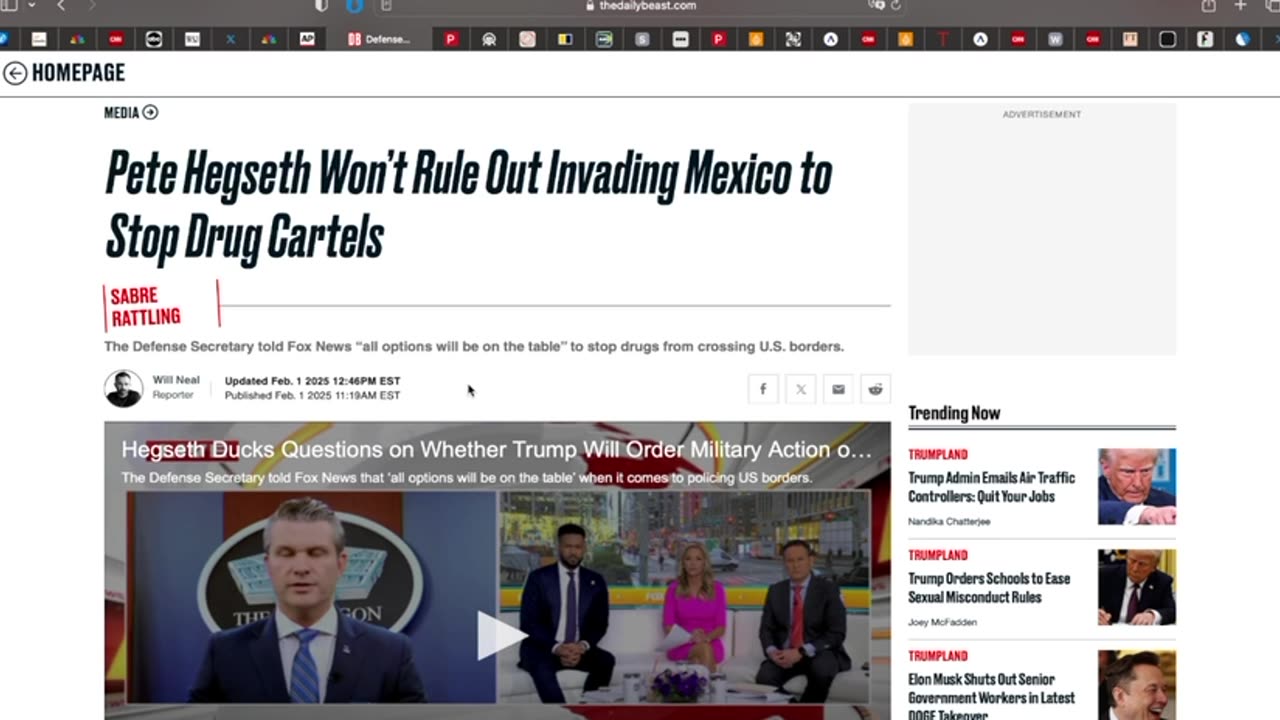Open the MEDIA section link

[x=121, y=113]
